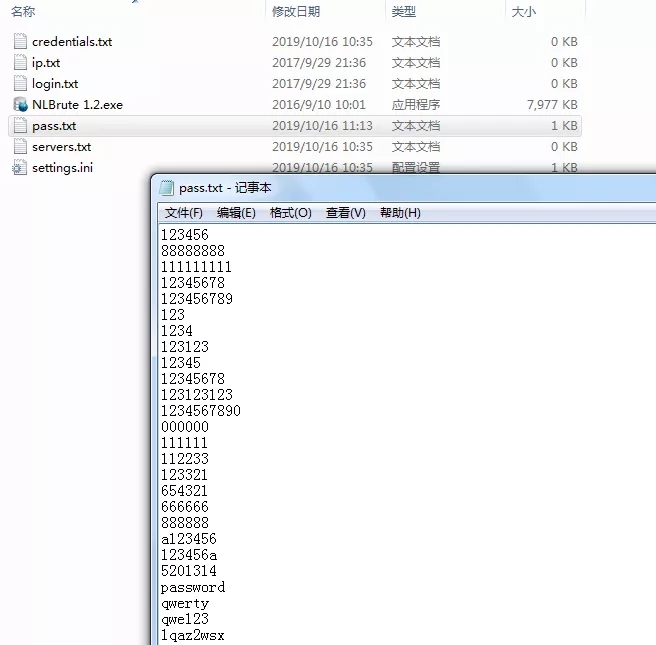This screenshot has width=656, height=645.
Task: Click the settings.ini gear file icon
Action: coord(20,168)
